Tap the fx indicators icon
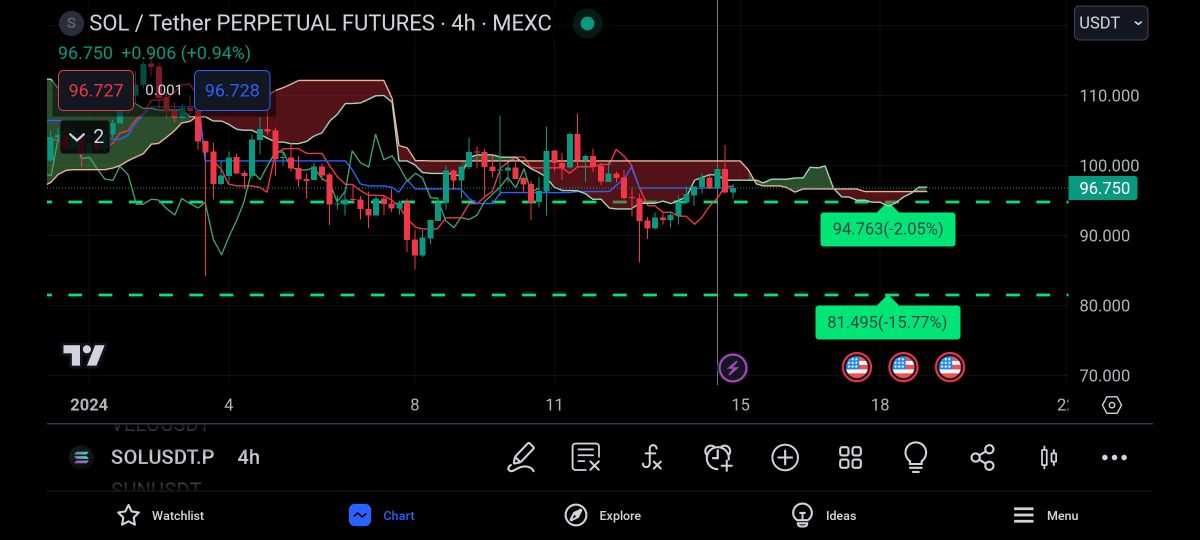Screen dimensions: 1200x540 651,457
